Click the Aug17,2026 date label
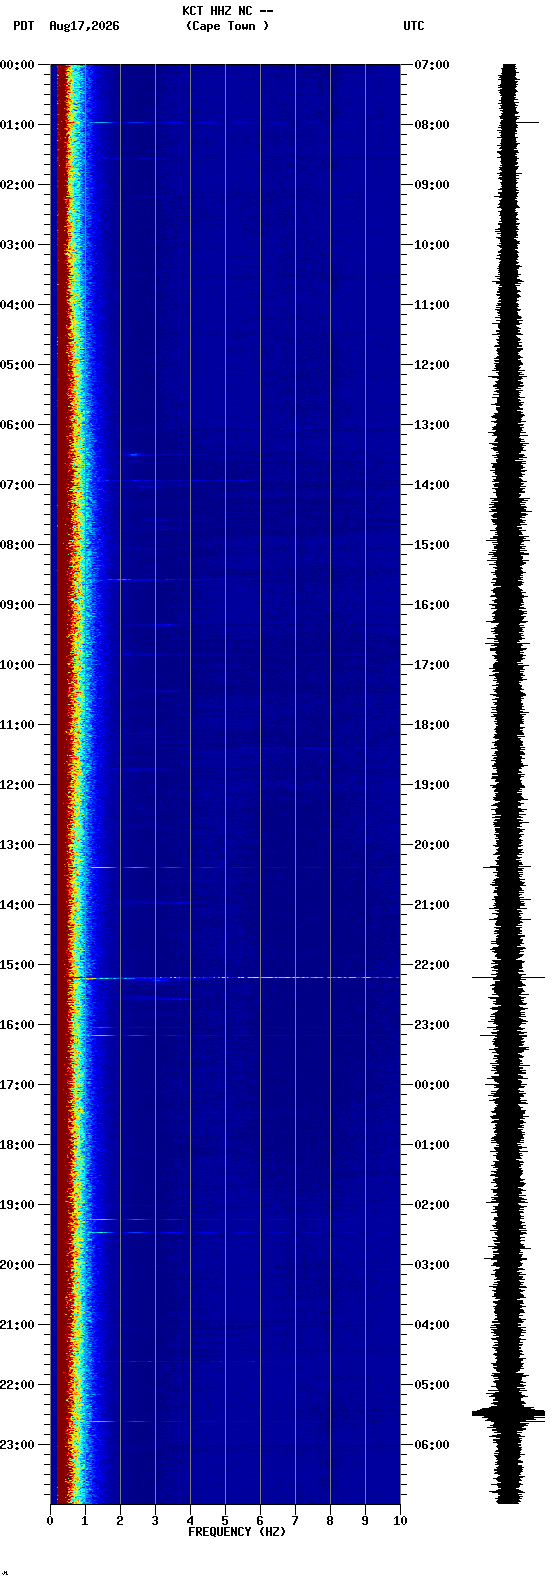The image size is (552, 1584). click(x=84, y=26)
